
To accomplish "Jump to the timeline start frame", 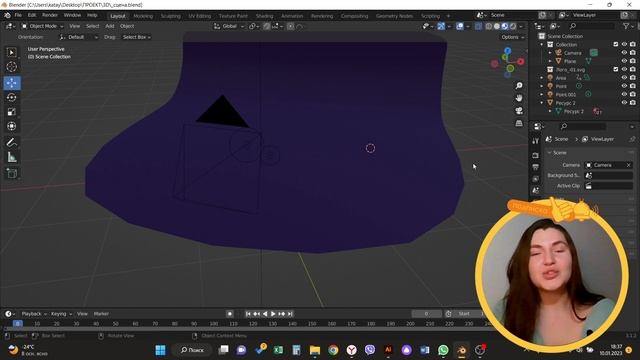I will click(x=248, y=314).
